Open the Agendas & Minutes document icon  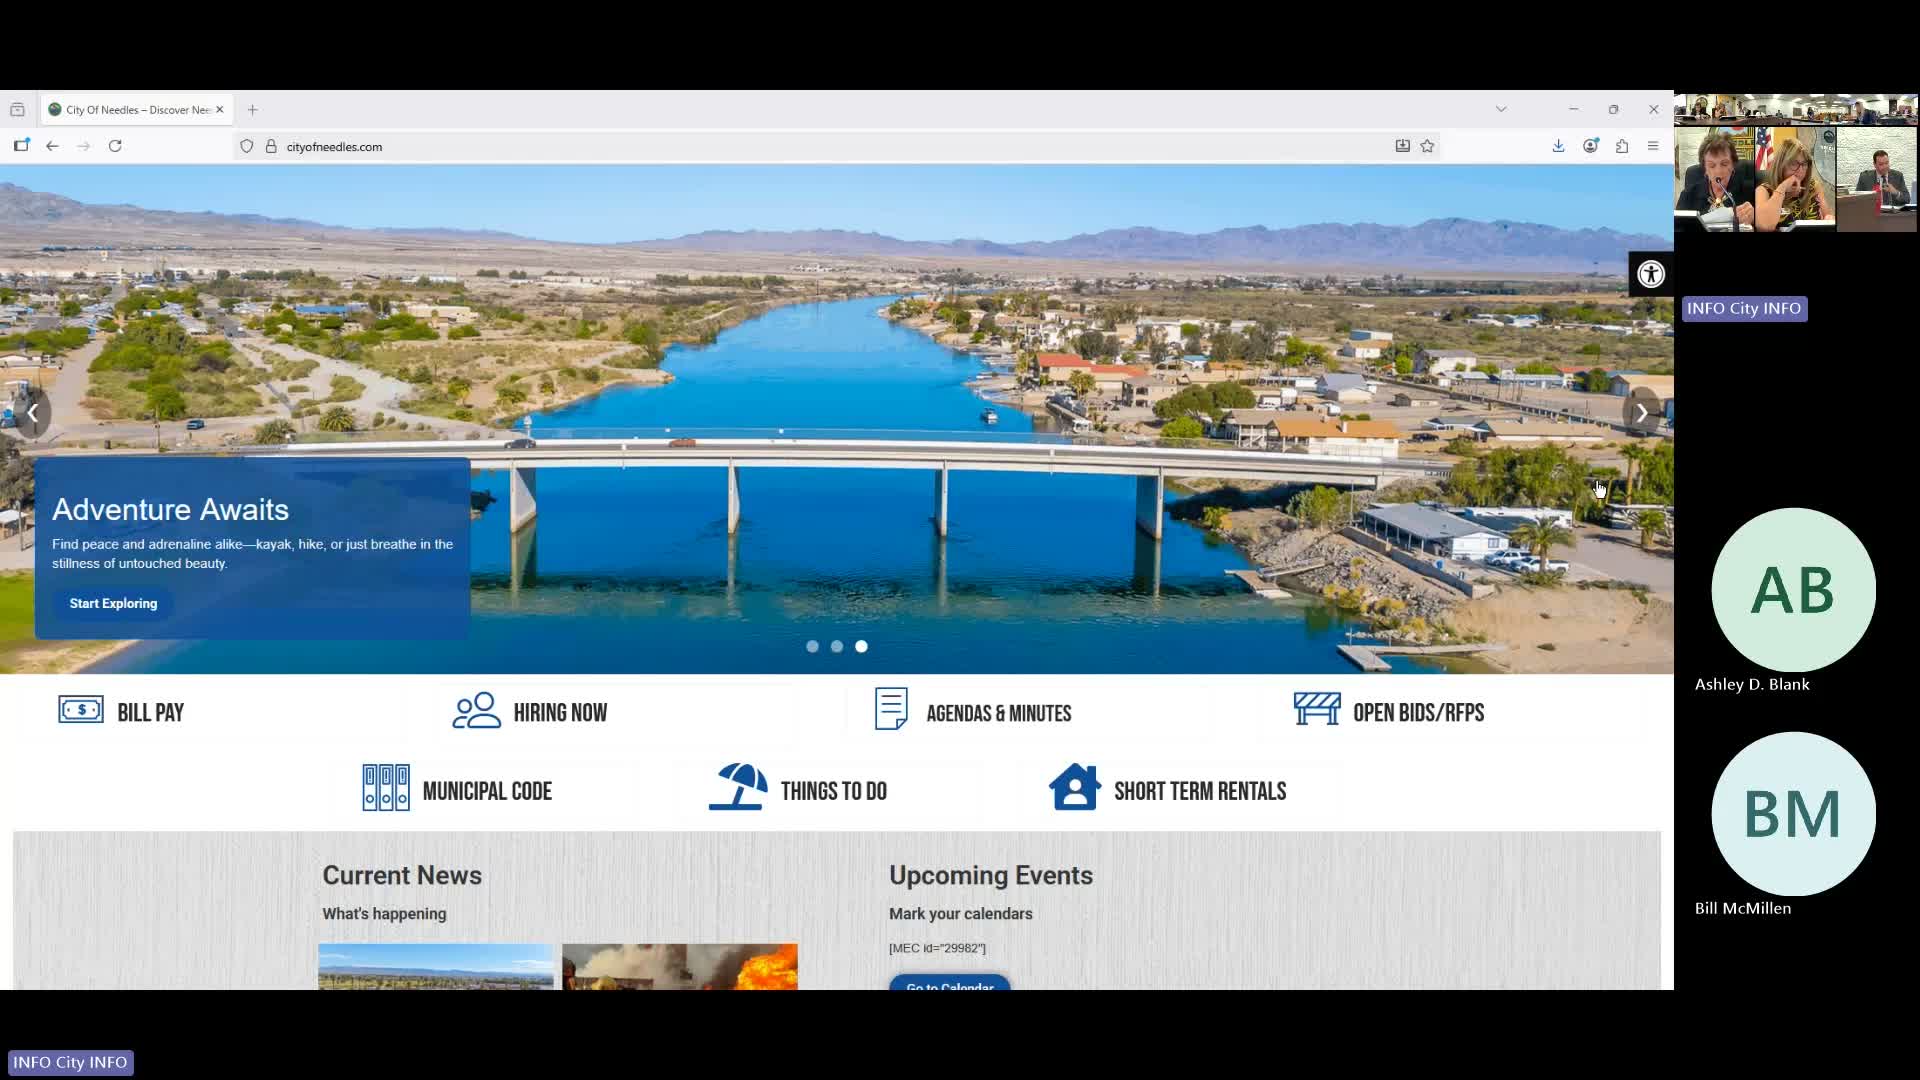891,709
